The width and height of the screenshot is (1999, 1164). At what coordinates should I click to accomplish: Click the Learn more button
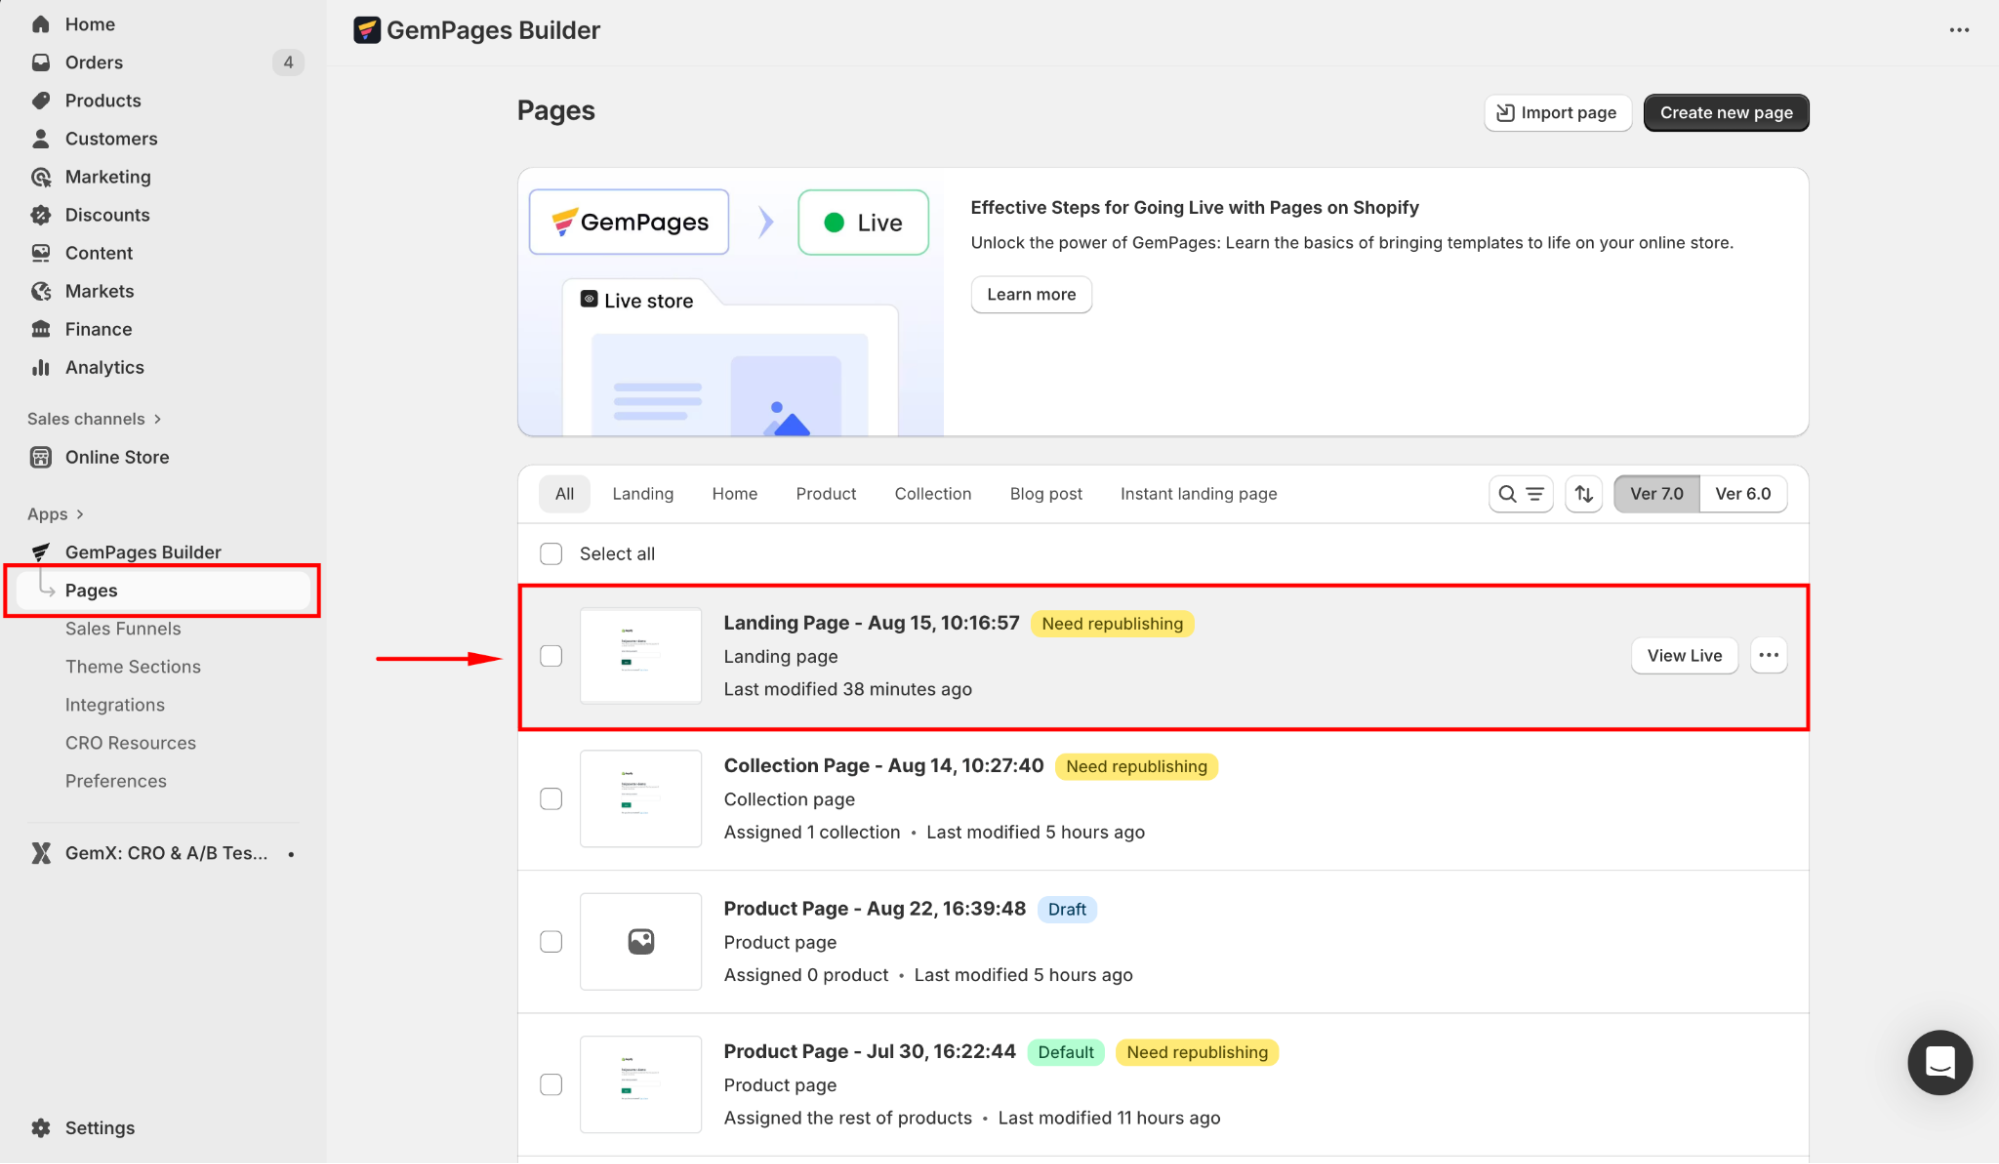(1031, 295)
